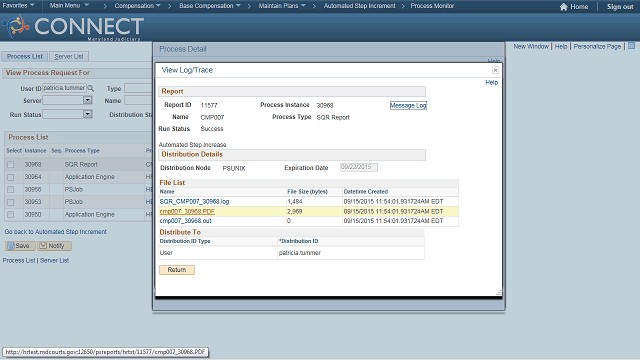Tick checkbox for instance 30950
640x360 pixels.
[11, 215]
